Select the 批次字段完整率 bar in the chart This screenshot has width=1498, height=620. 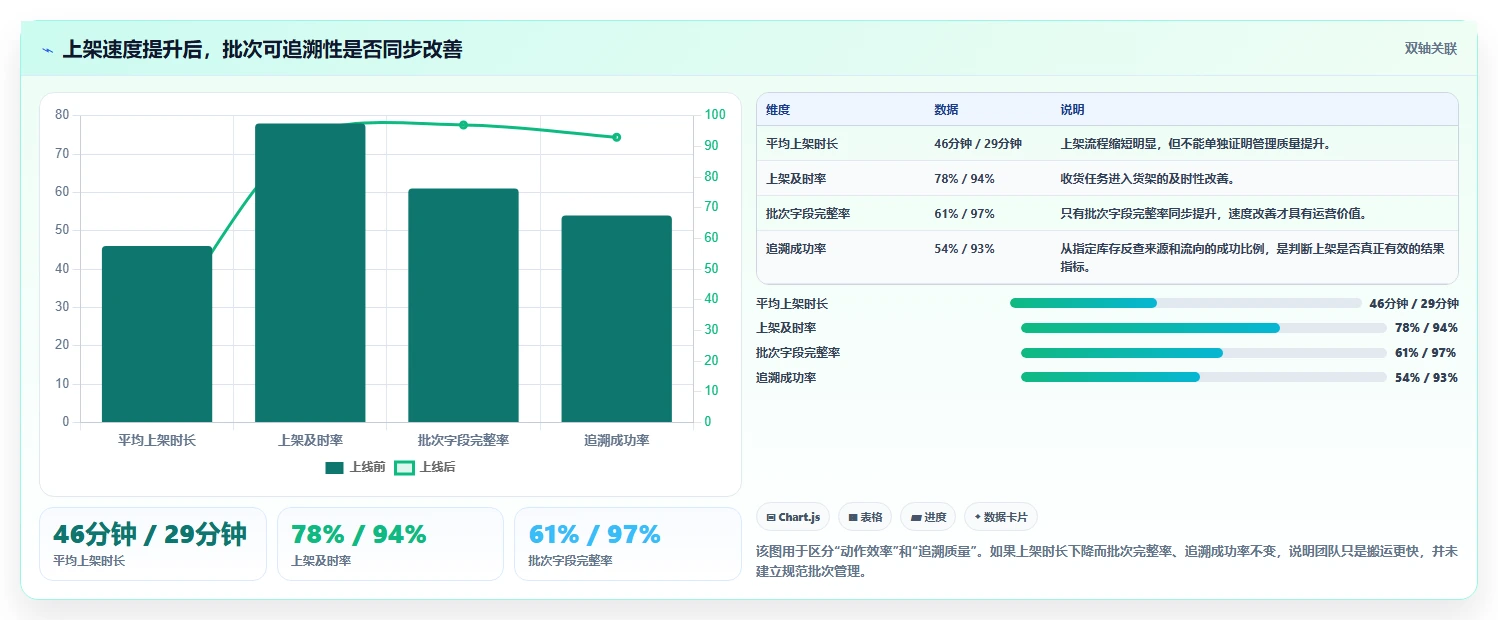[x=463, y=305]
